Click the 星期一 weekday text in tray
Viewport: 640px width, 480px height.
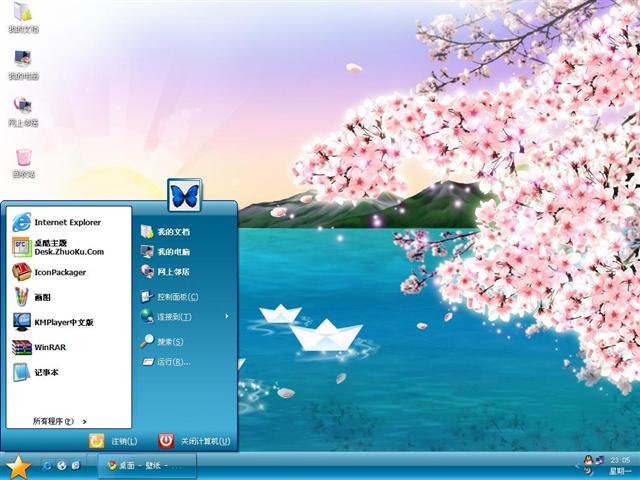tap(620, 471)
